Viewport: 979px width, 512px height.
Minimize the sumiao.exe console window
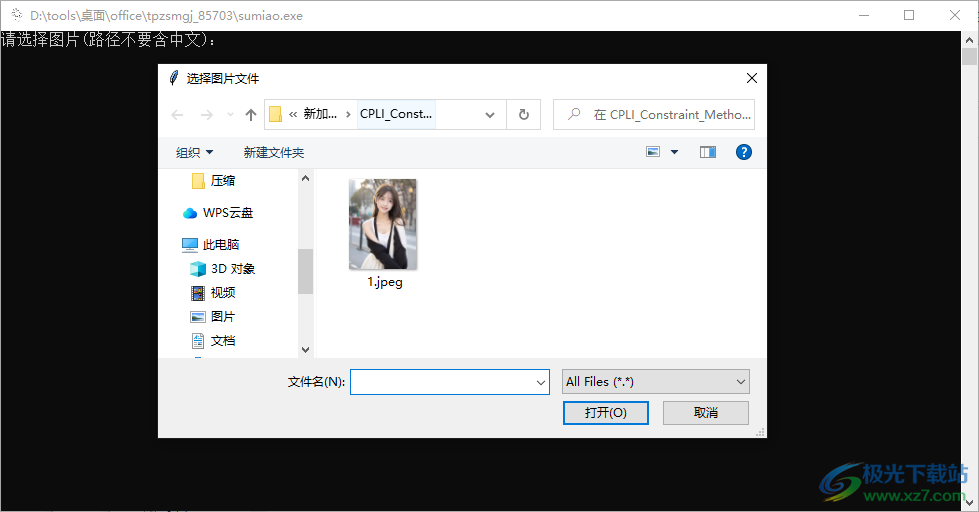(x=864, y=15)
